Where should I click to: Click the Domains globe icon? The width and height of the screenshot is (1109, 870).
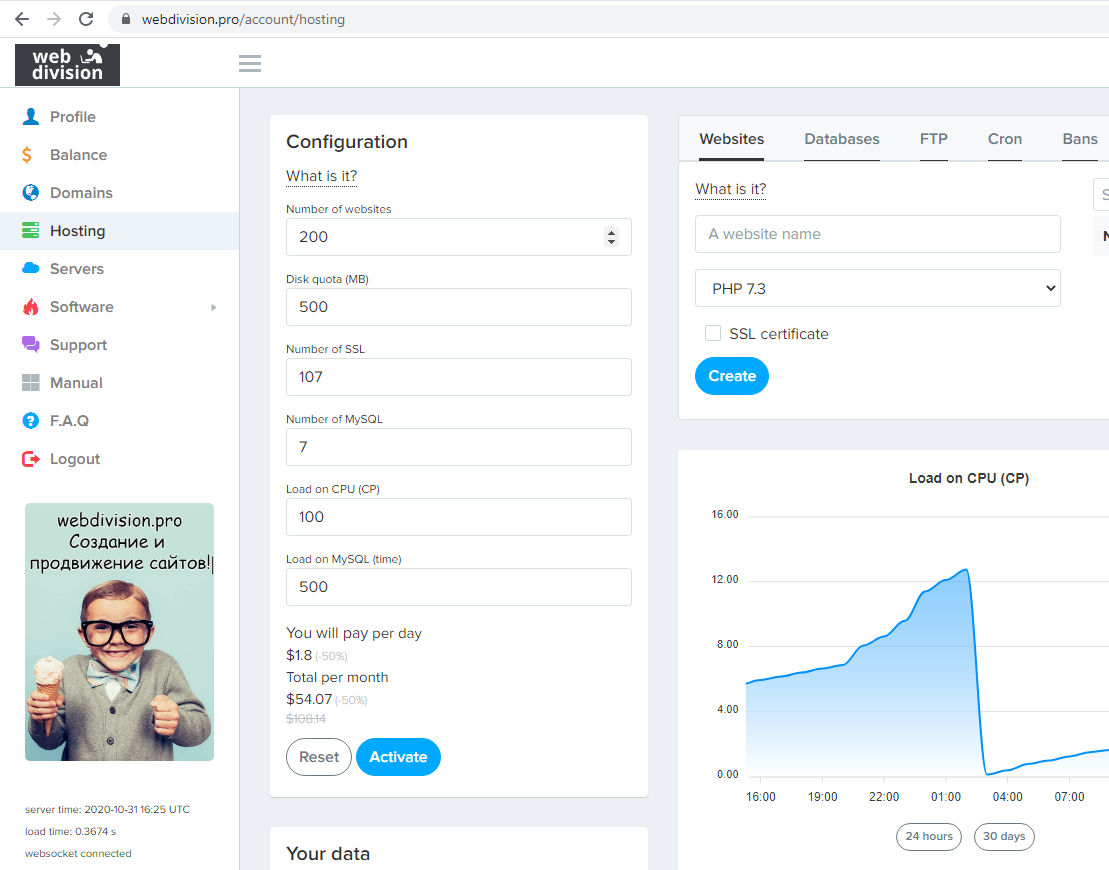[31, 193]
